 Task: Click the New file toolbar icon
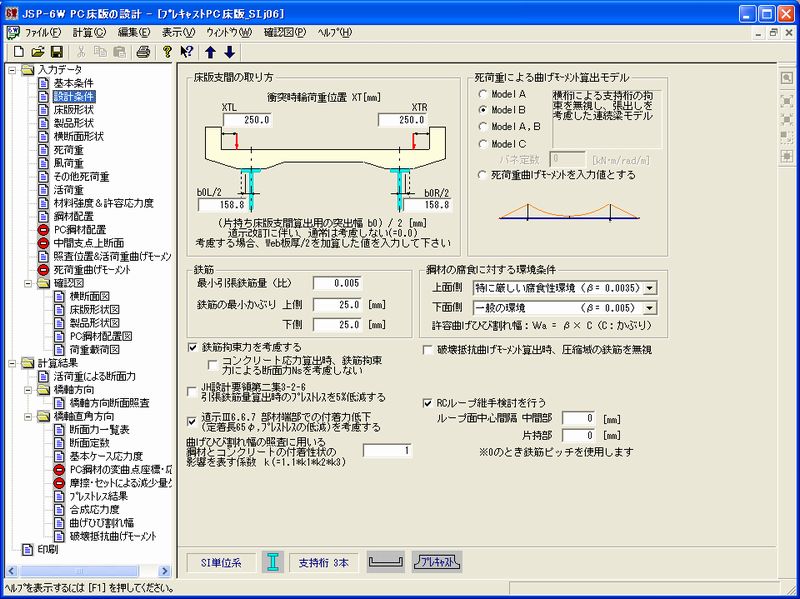pyautogui.click(x=19, y=52)
